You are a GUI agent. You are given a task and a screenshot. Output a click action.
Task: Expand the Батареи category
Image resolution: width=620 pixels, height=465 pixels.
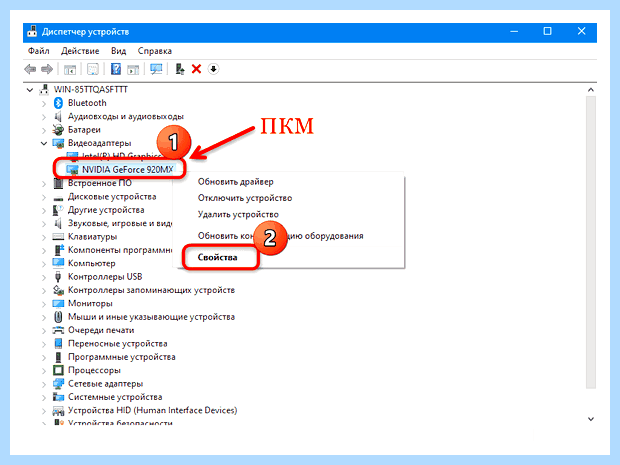(44, 130)
